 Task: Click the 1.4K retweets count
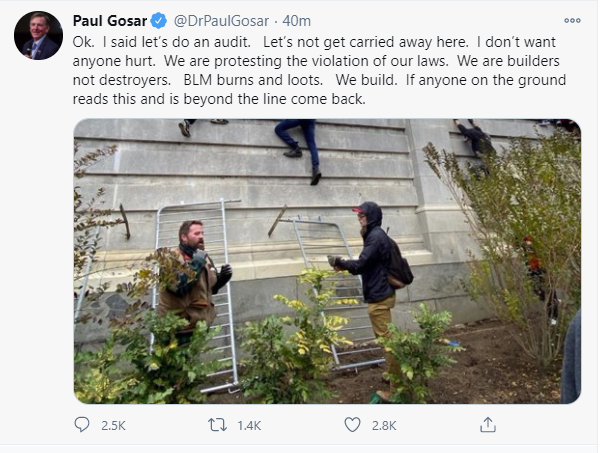click(248, 426)
